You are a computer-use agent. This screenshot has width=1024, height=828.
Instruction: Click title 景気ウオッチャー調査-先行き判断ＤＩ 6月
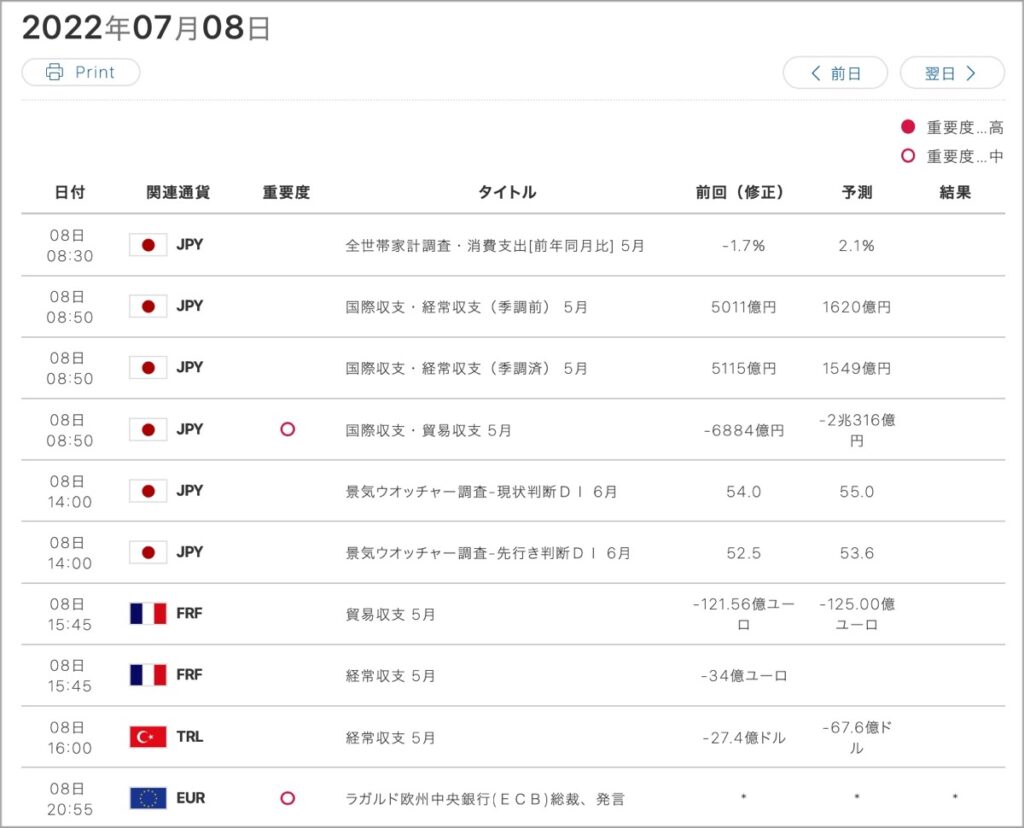488,553
